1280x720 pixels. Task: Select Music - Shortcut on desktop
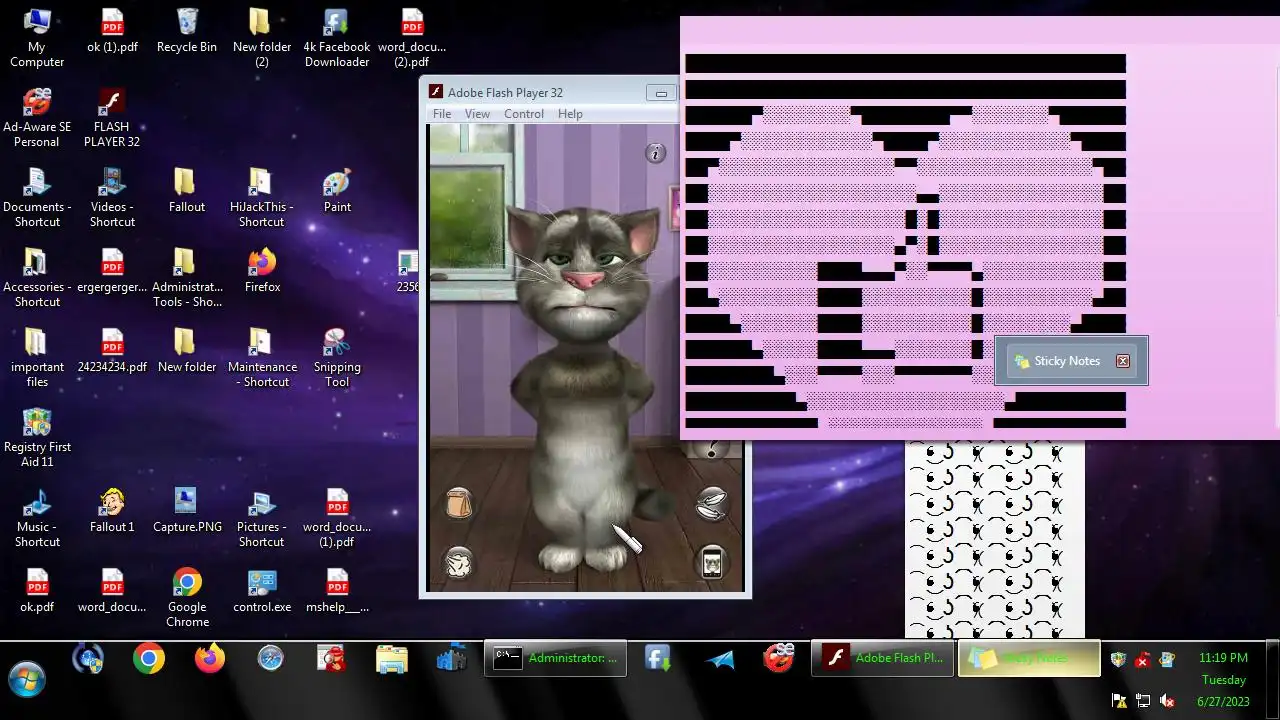point(37,518)
